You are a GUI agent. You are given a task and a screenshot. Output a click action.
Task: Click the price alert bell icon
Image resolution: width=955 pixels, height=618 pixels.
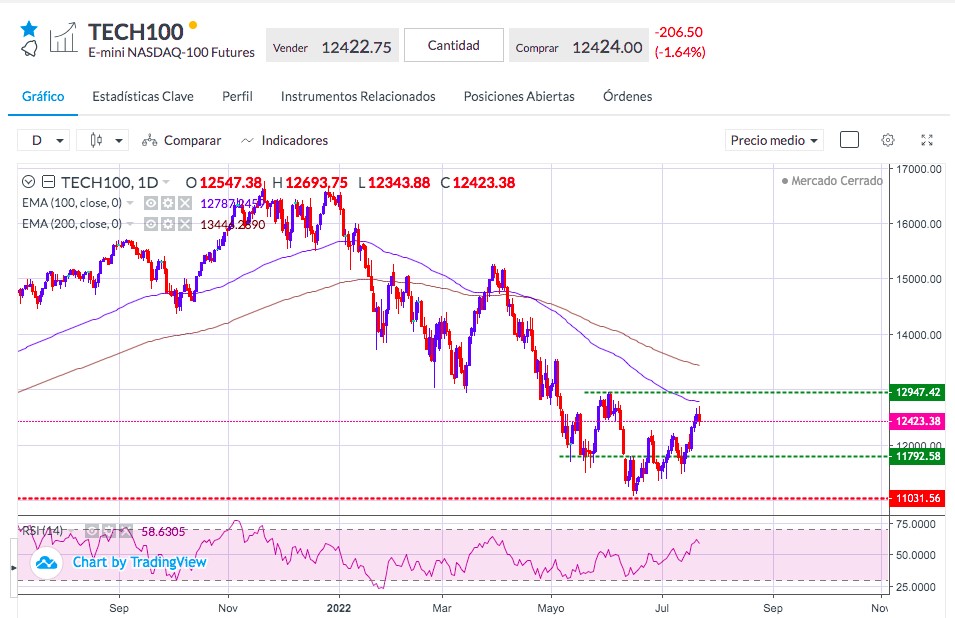pyautogui.click(x=29, y=49)
